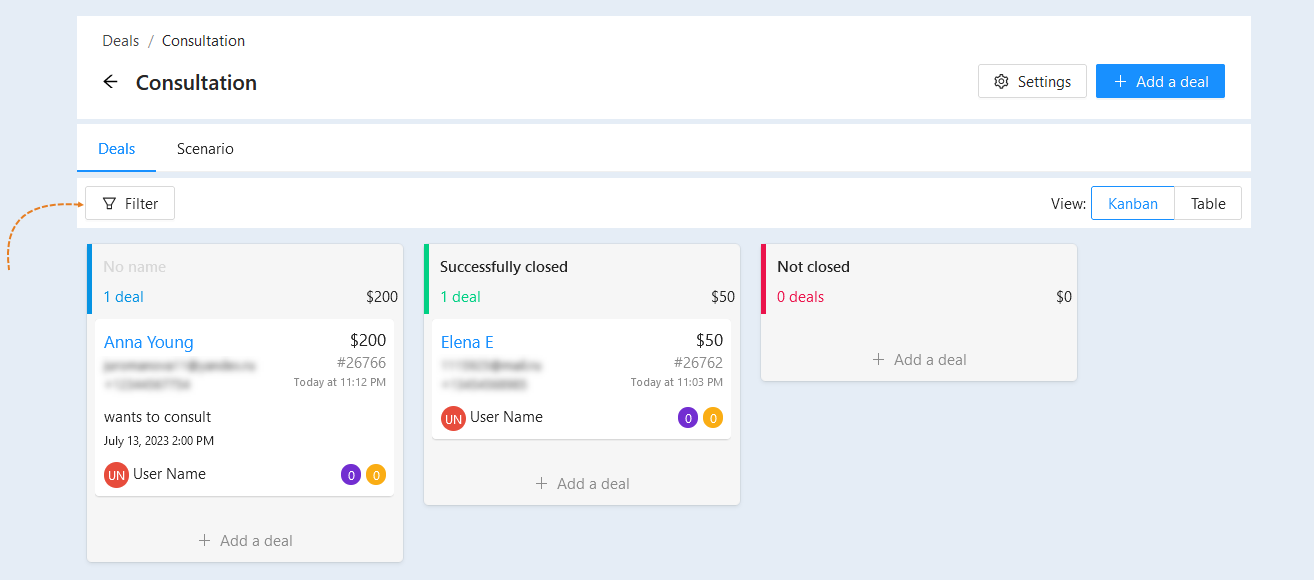The width and height of the screenshot is (1314, 580).
Task: Switch to Table view
Action: pyautogui.click(x=1207, y=204)
